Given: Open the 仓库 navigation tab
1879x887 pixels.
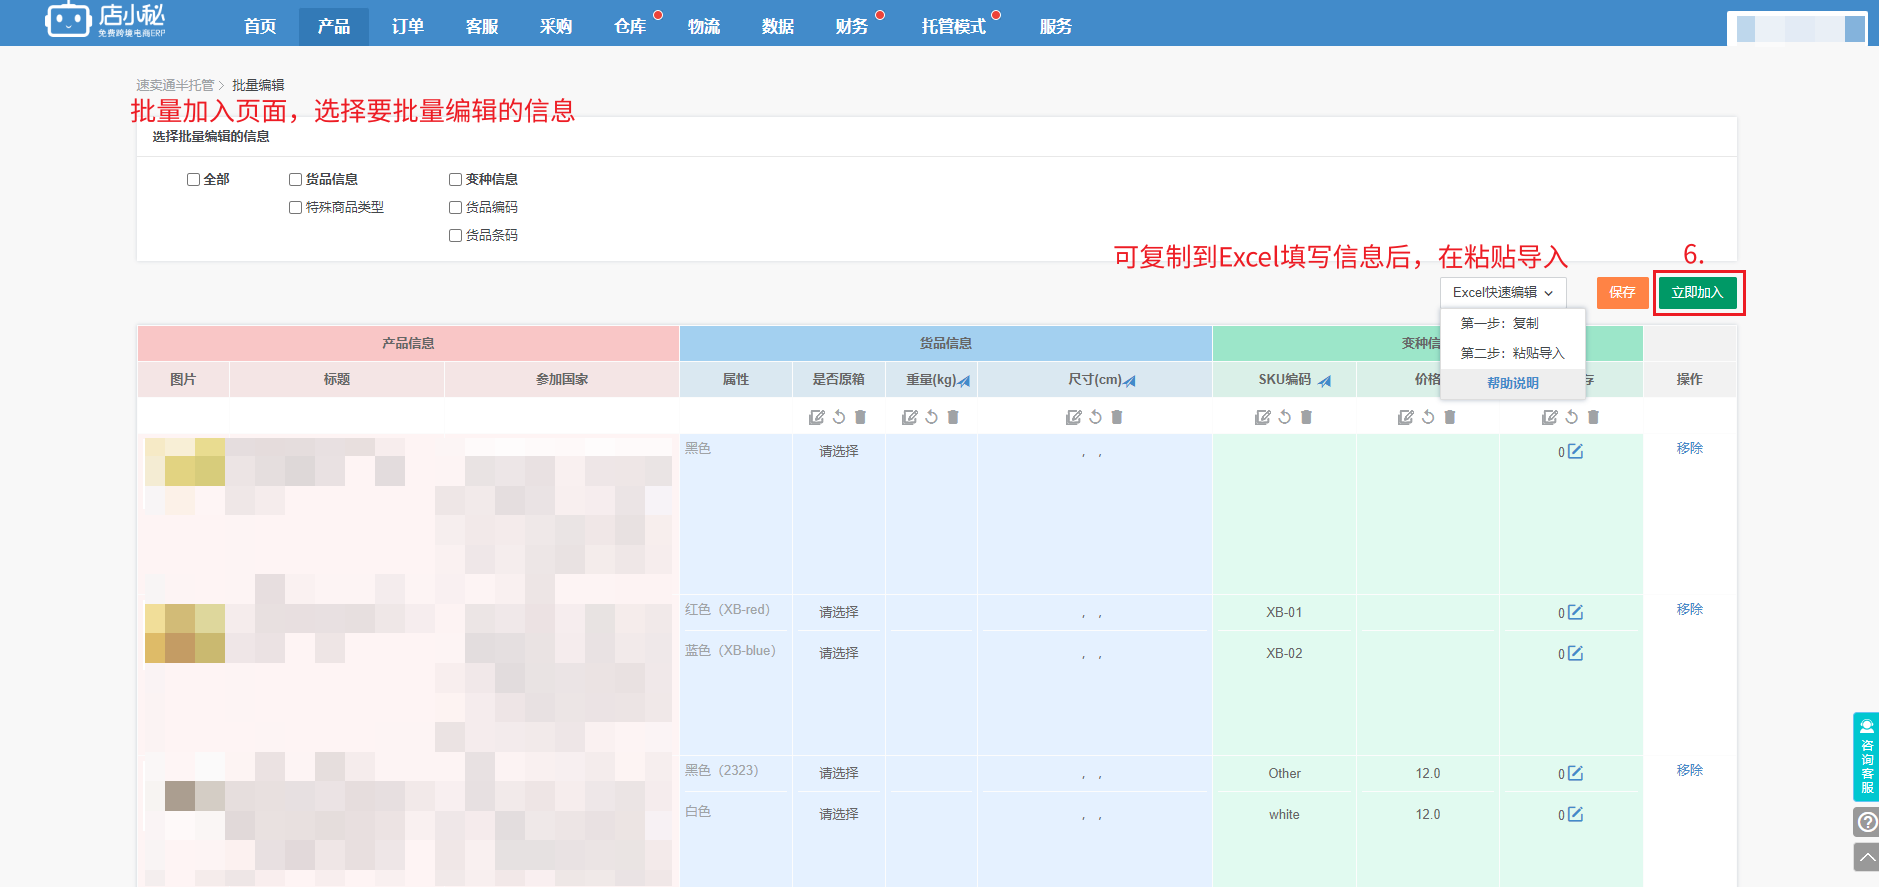Looking at the screenshot, I should coord(630,26).
